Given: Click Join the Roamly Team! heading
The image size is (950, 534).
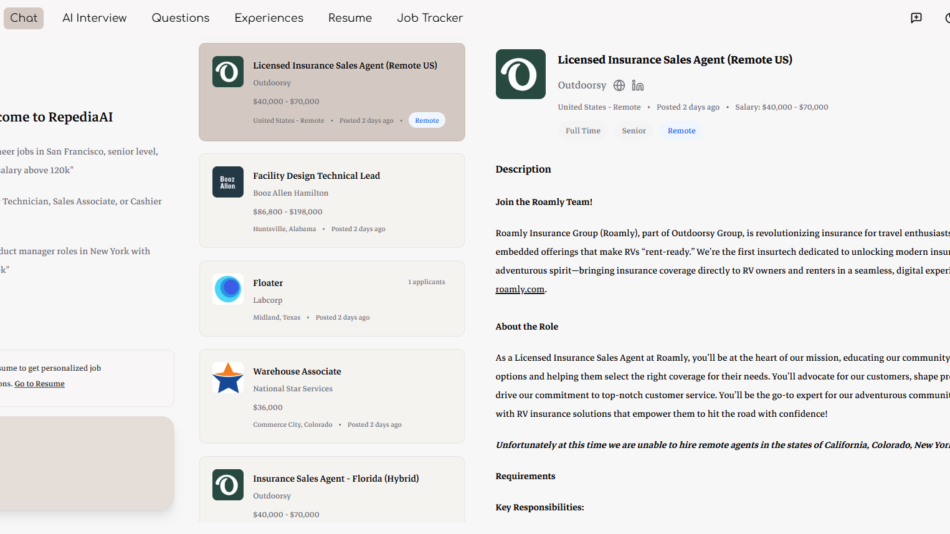Looking at the screenshot, I should [x=544, y=202].
